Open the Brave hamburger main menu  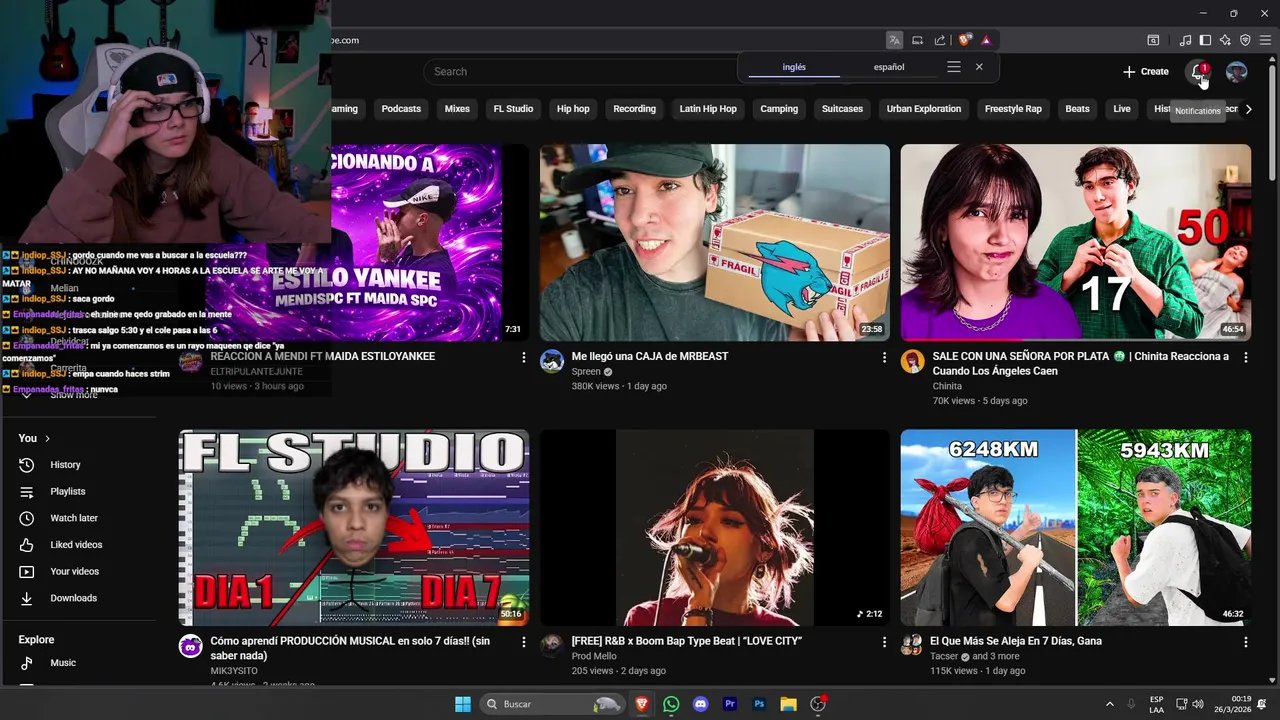pyautogui.click(x=1266, y=40)
